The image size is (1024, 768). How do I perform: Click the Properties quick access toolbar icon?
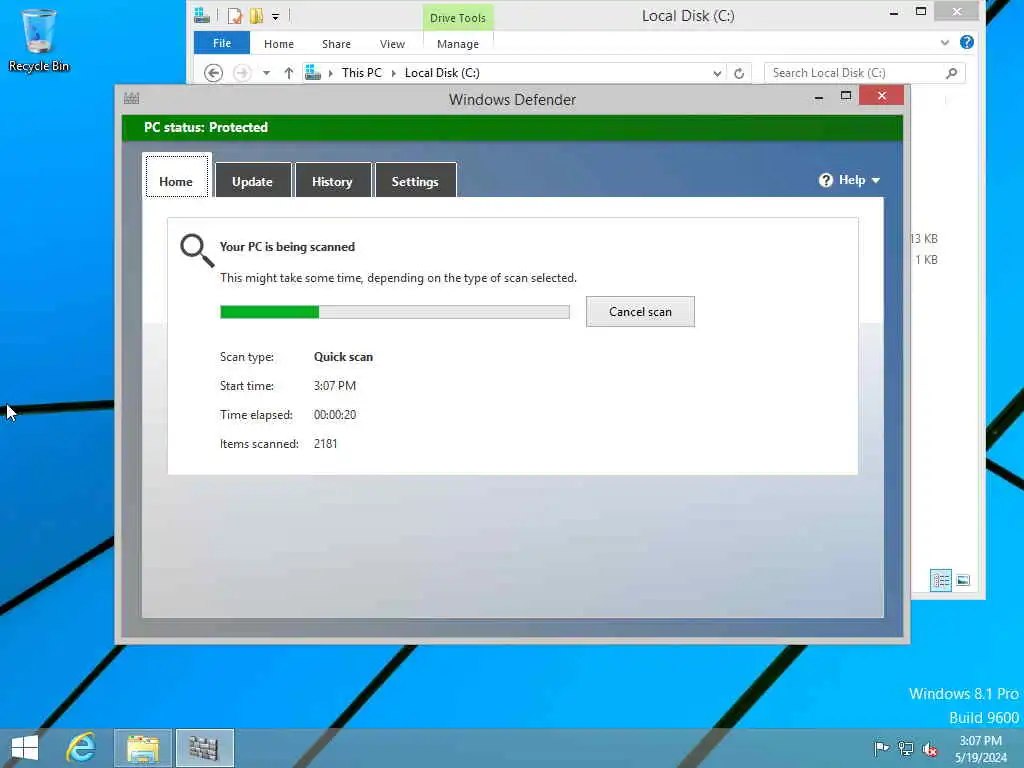pyautogui.click(x=234, y=16)
